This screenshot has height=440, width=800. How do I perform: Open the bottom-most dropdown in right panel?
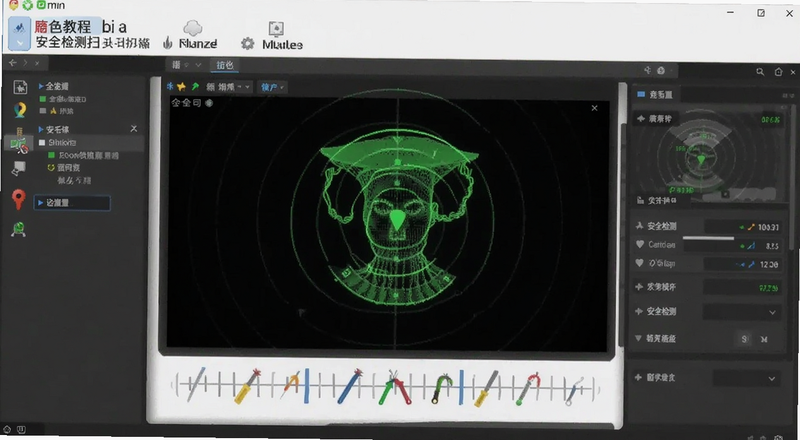point(746,378)
